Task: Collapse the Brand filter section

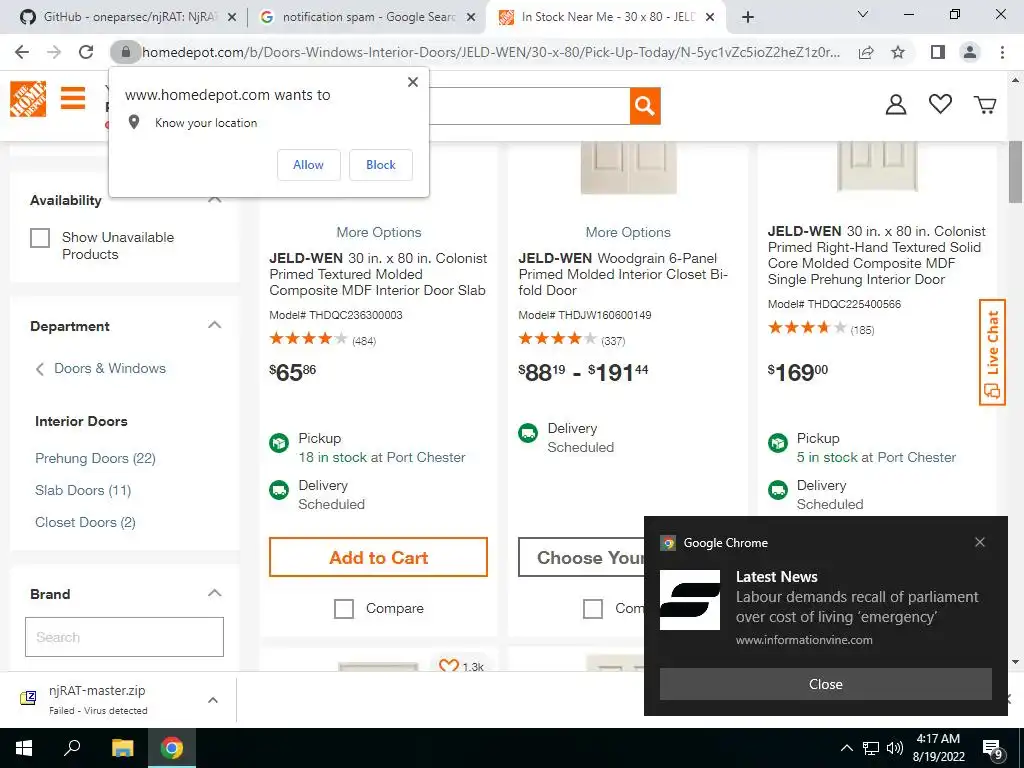Action: tap(214, 593)
